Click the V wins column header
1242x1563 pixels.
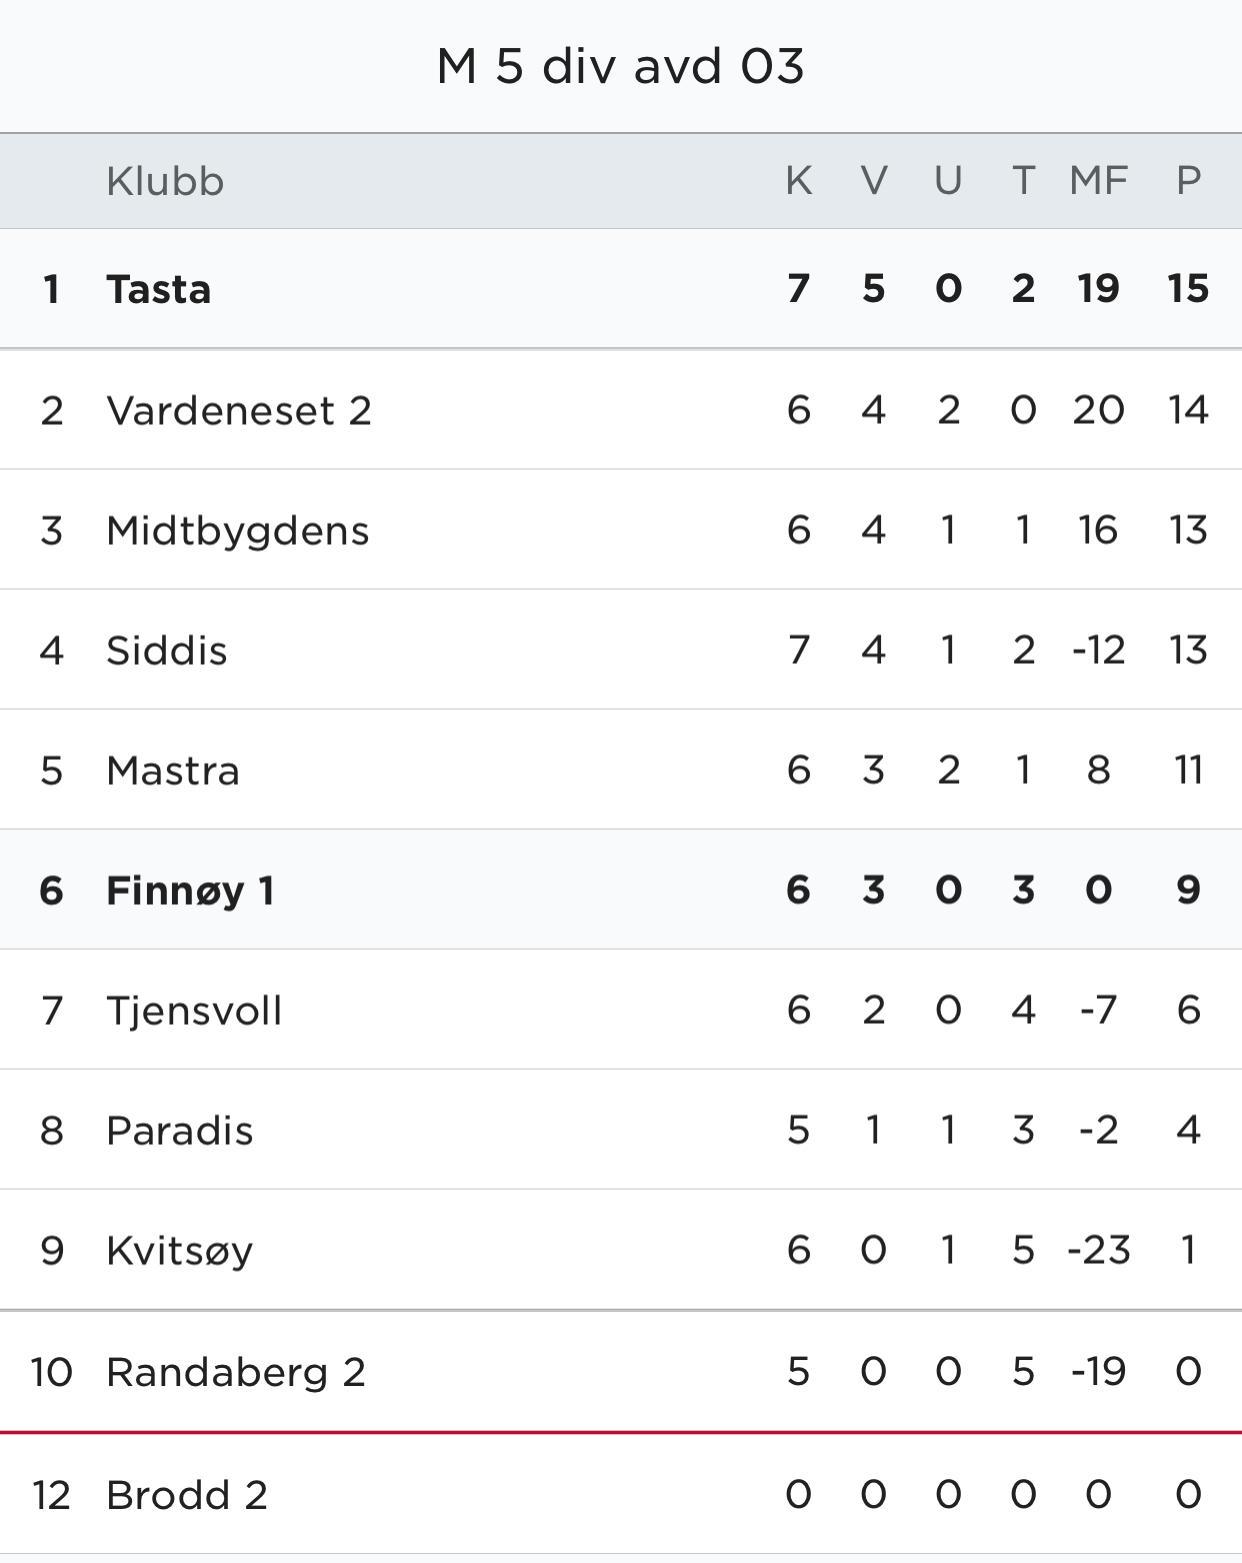coord(874,181)
